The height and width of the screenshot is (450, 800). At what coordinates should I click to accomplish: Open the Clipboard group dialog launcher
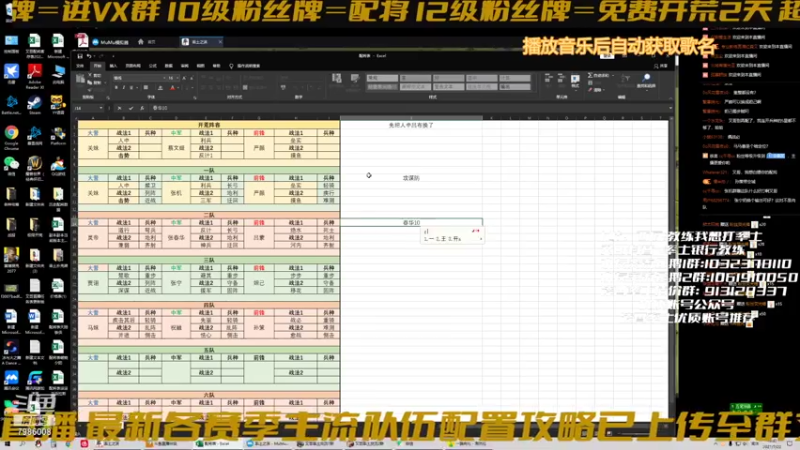108,97
